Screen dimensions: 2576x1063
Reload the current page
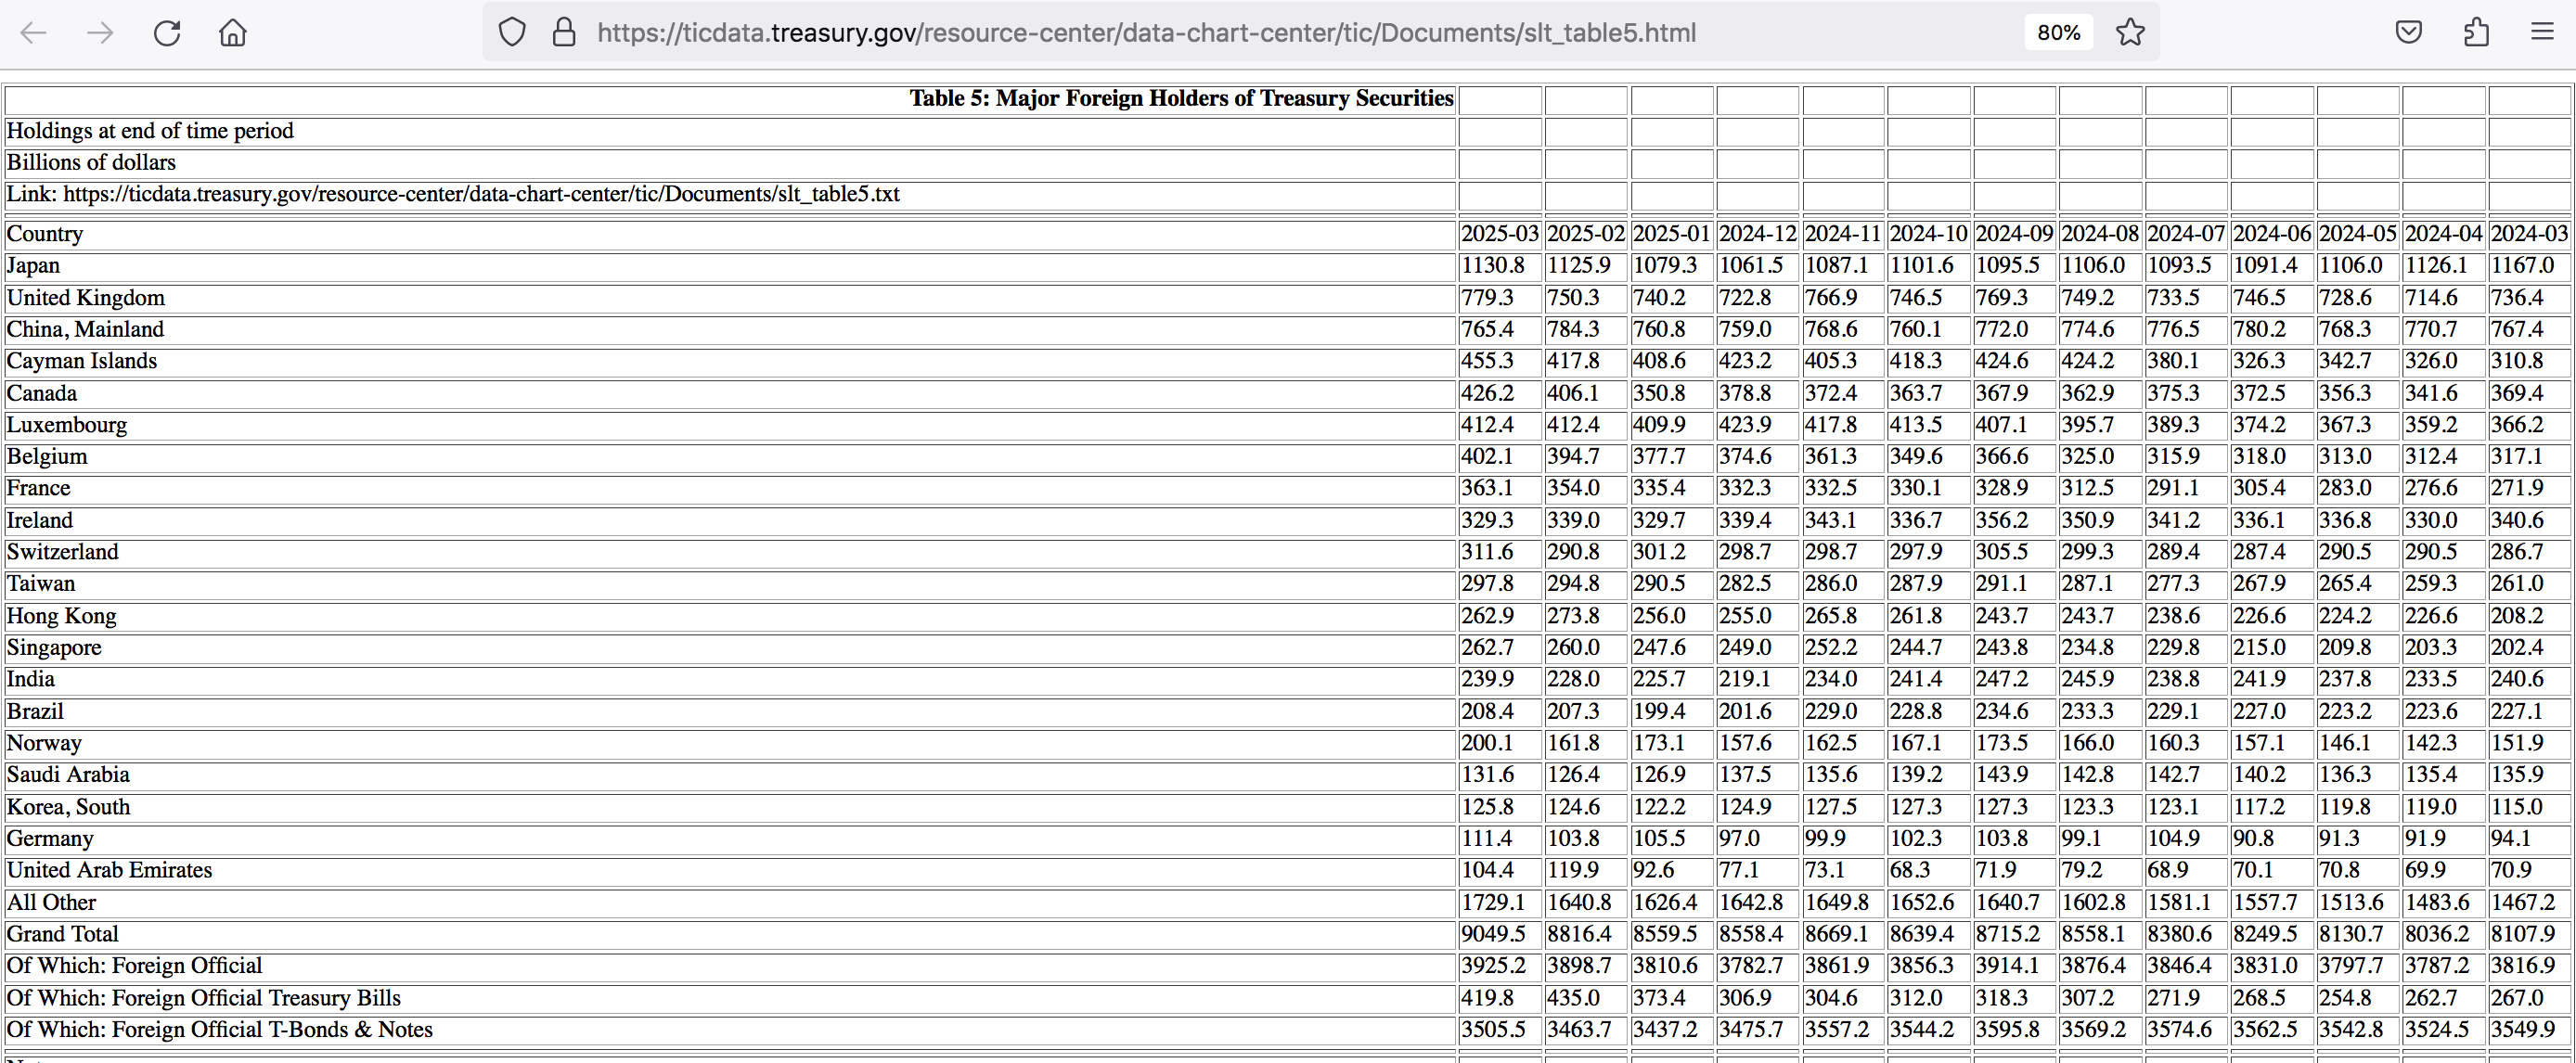click(167, 33)
